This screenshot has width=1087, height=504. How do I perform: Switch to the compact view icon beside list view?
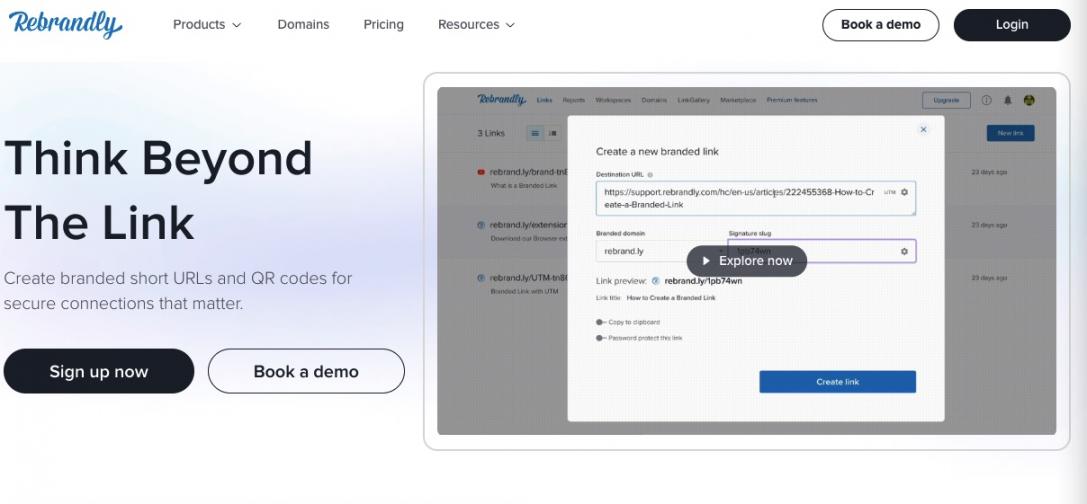point(553,133)
